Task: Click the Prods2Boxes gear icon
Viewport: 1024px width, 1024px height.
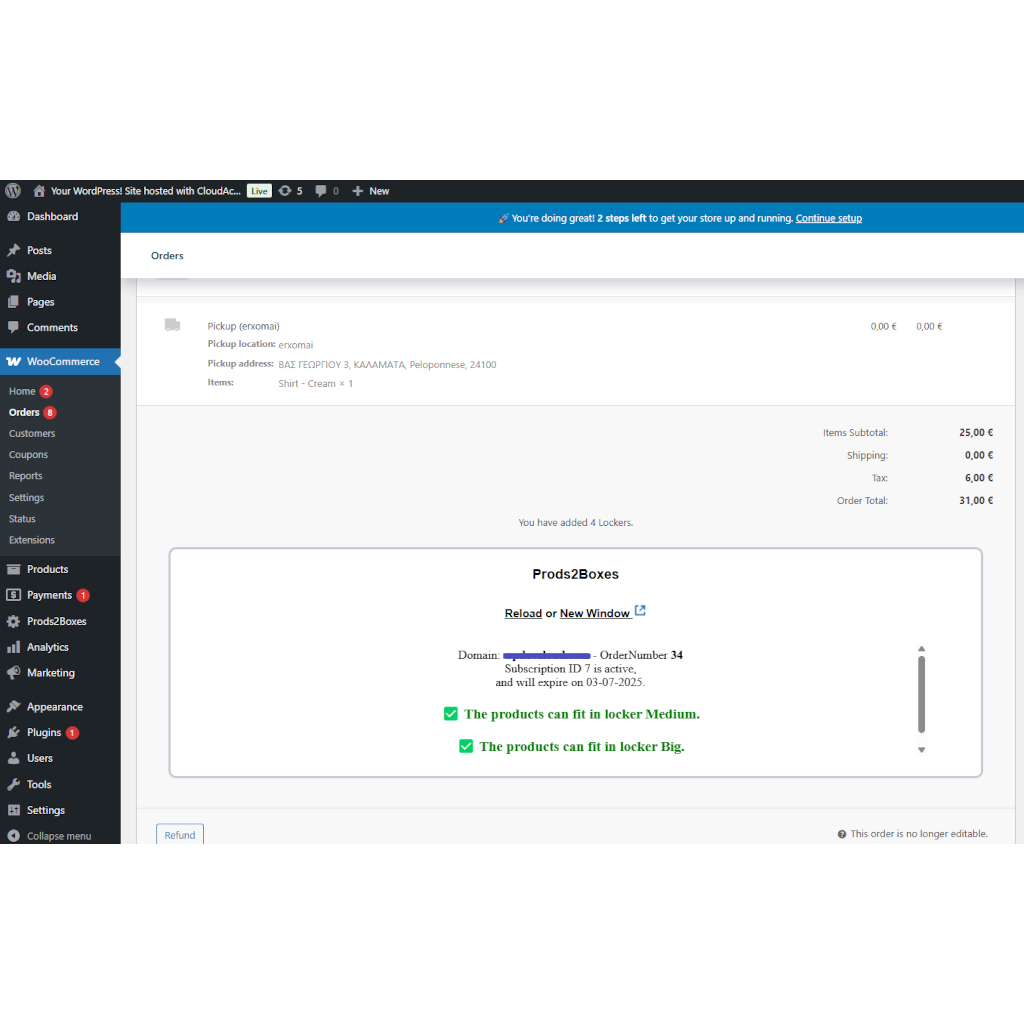Action: coord(13,621)
